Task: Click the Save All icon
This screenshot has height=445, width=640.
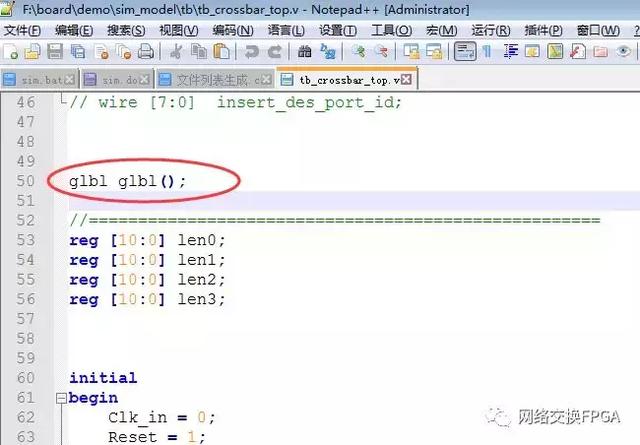Action: pos(78,51)
